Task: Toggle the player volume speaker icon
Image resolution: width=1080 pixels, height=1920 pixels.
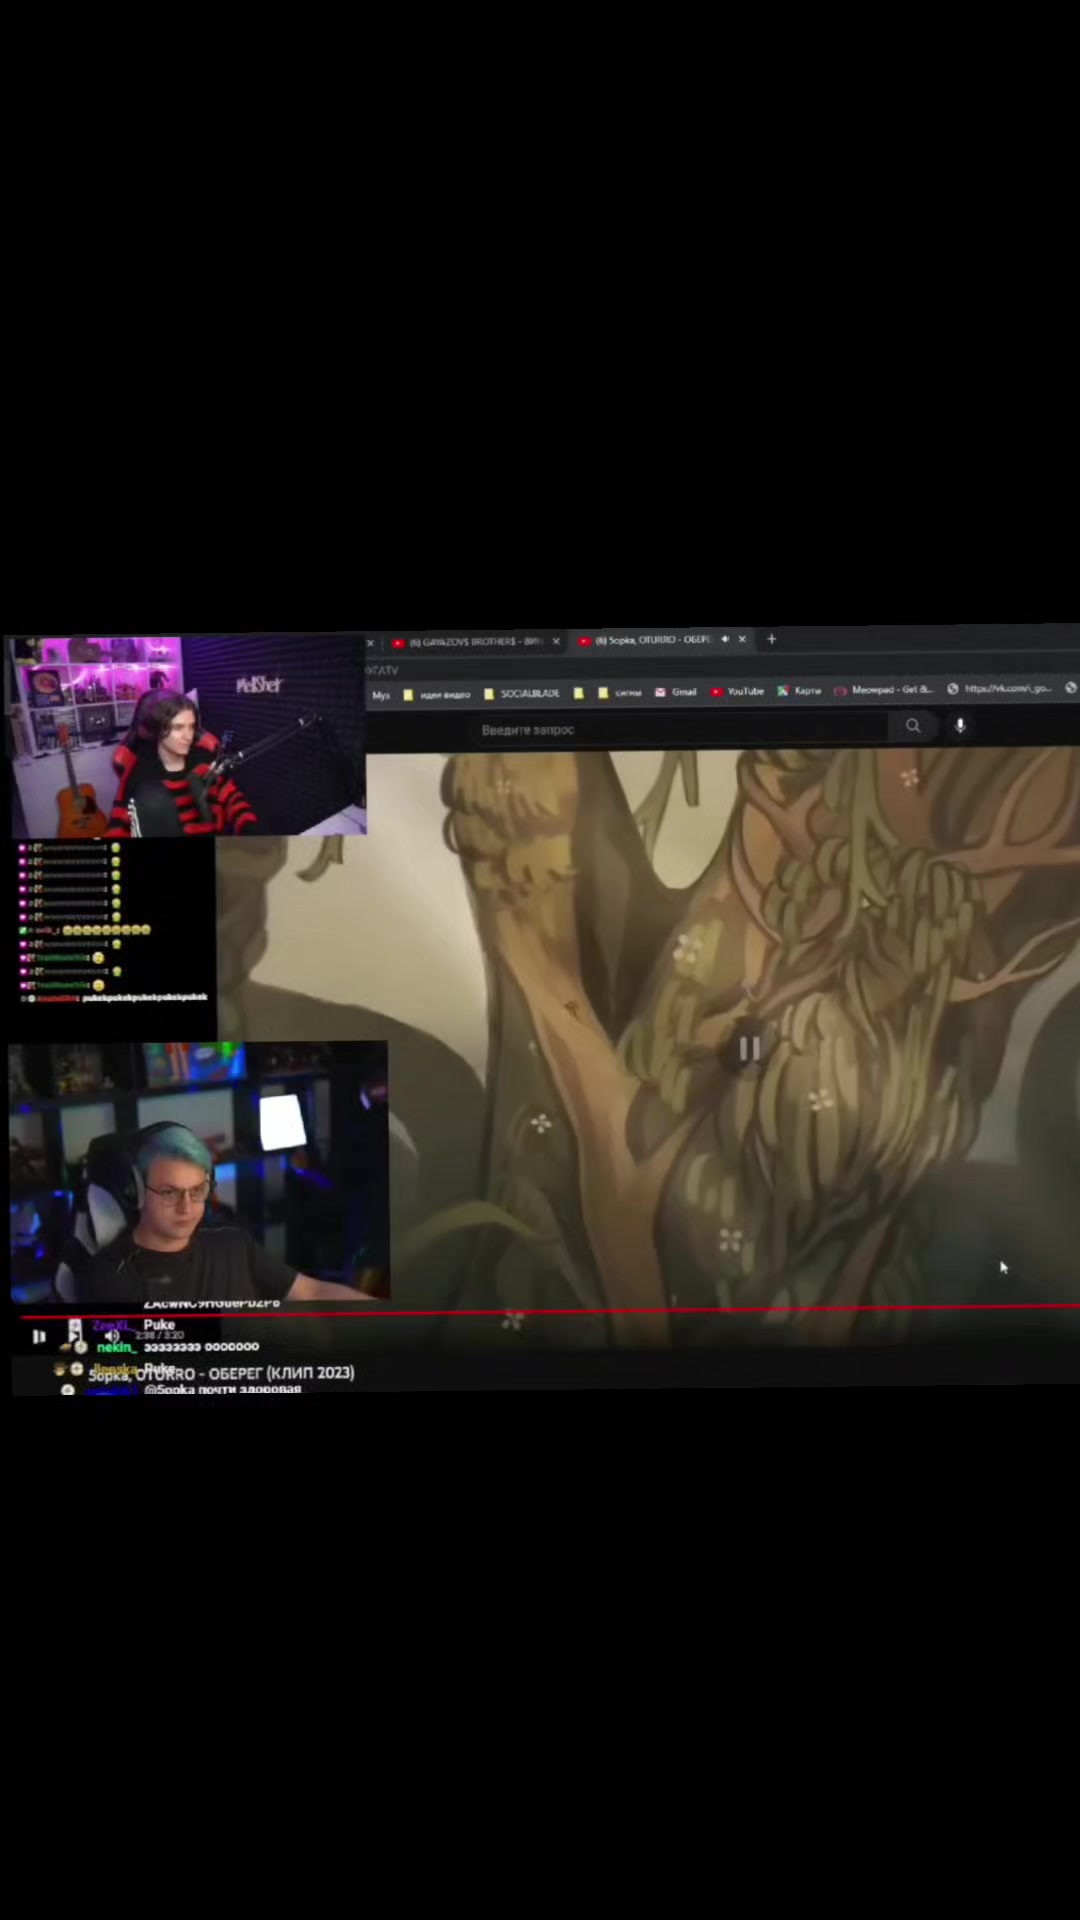Action: (x=112, y=1336)
